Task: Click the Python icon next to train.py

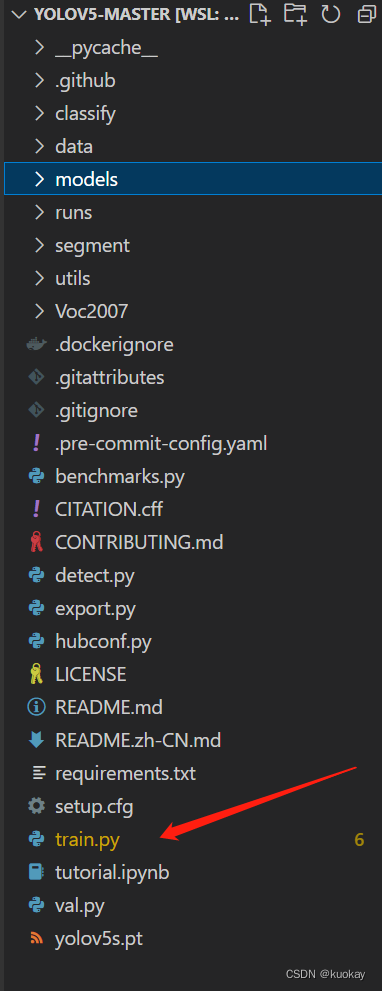Action: tap(37, 840)
